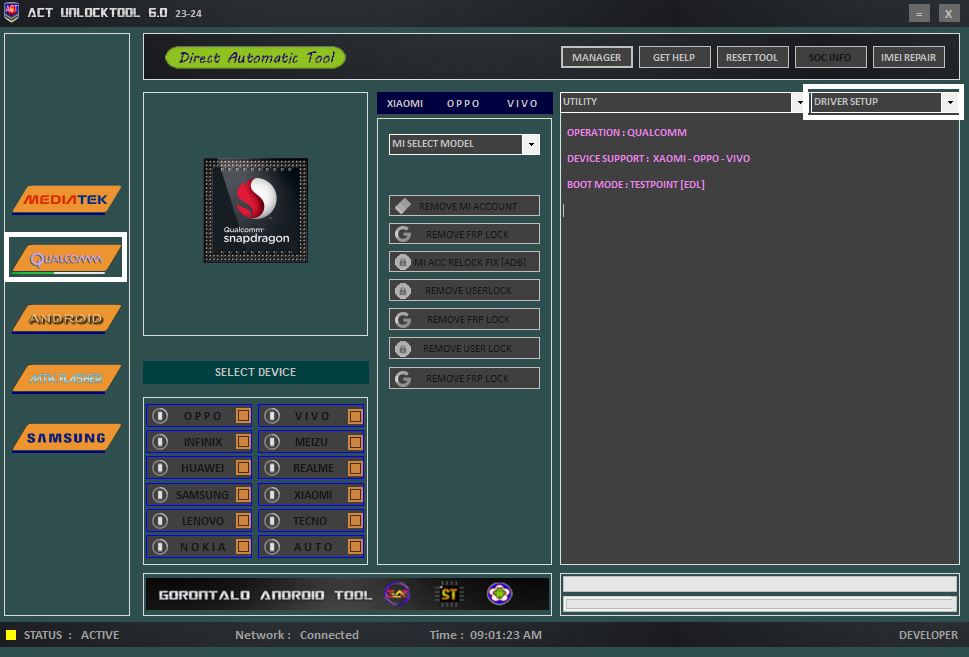Click the orange square icon next to SAMSUNG
The width and height of the screenshot is (969, 657).
click(243, 494)
